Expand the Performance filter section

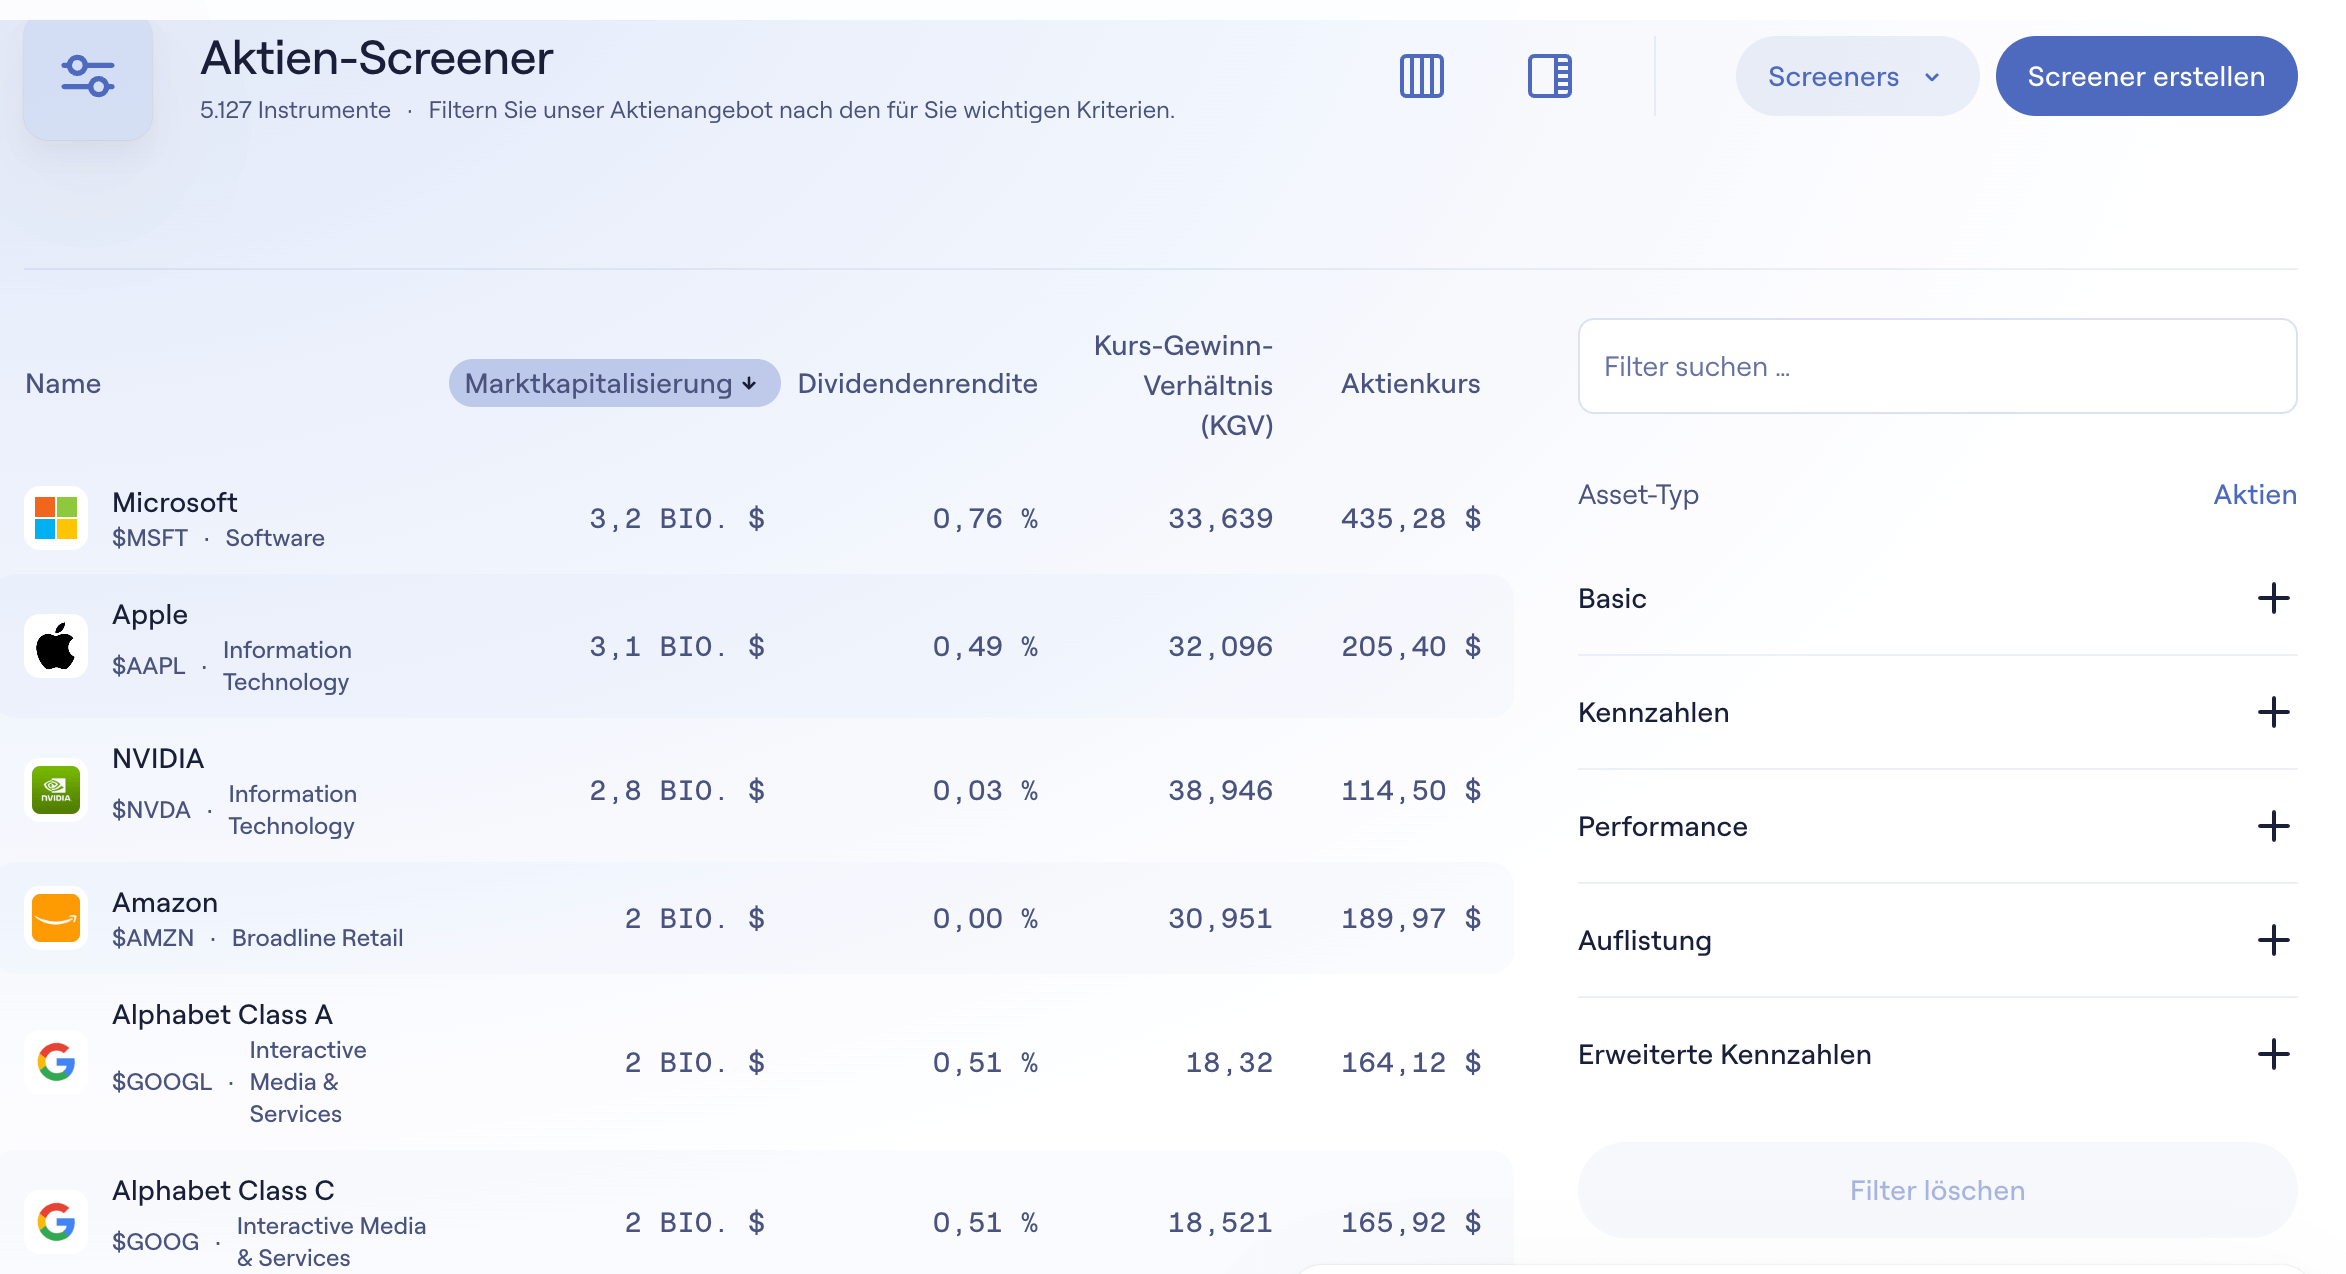(1937, 826)
